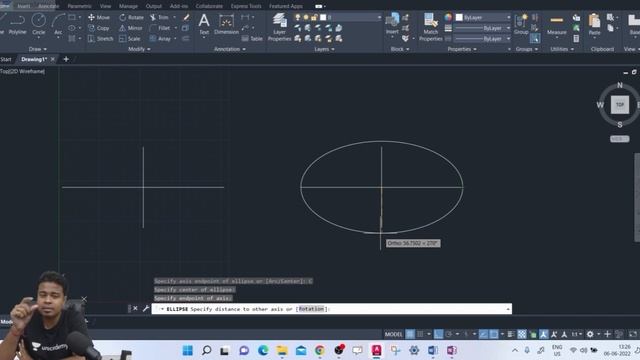The image size is (640, 360).
Task: Activate the Rotate tool
Action: pyautogui.click(x=131, y=18)
